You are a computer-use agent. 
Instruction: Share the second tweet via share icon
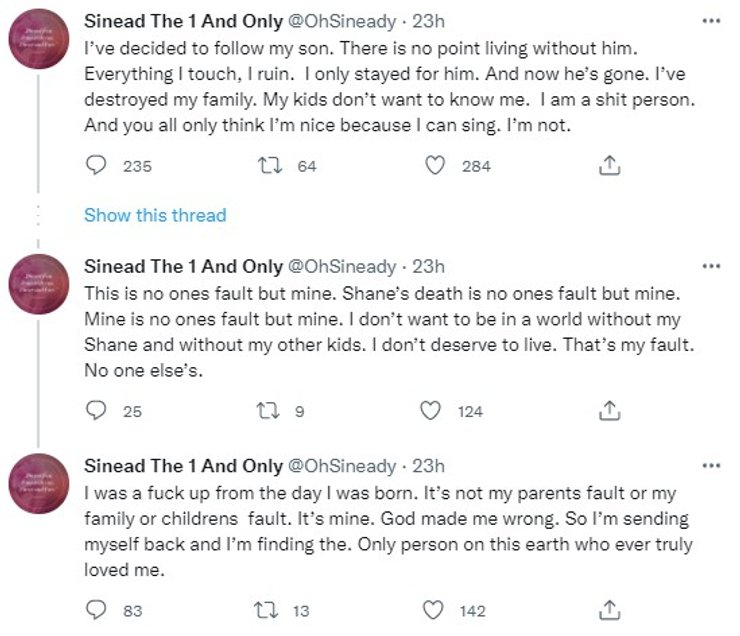coord(609,410)
